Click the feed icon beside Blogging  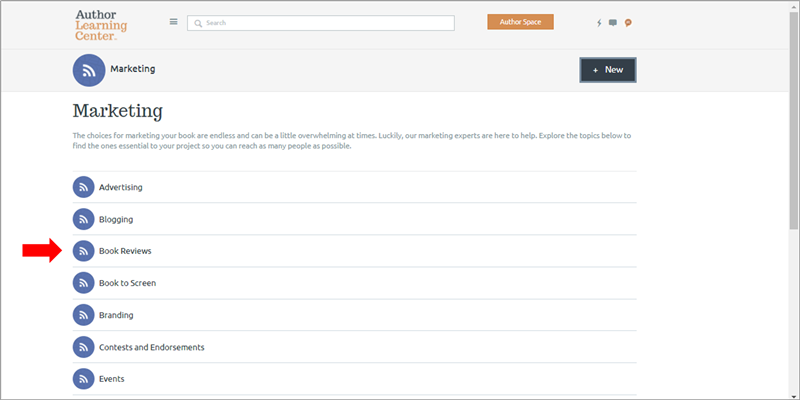tap(84, 219)
